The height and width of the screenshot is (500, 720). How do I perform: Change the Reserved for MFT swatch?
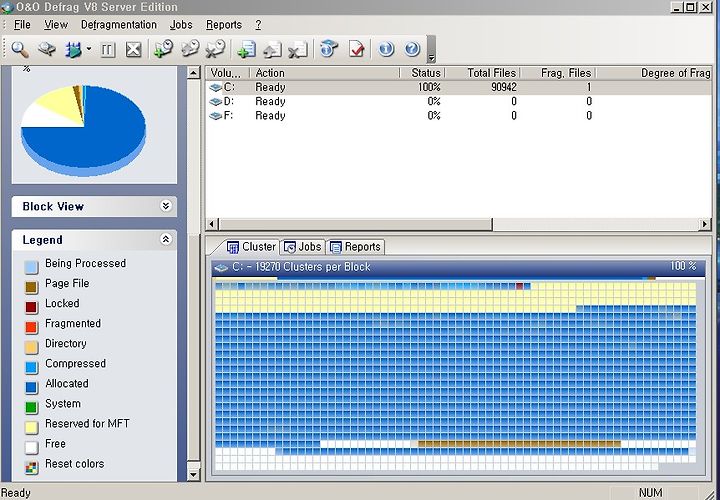pos(31,427)
